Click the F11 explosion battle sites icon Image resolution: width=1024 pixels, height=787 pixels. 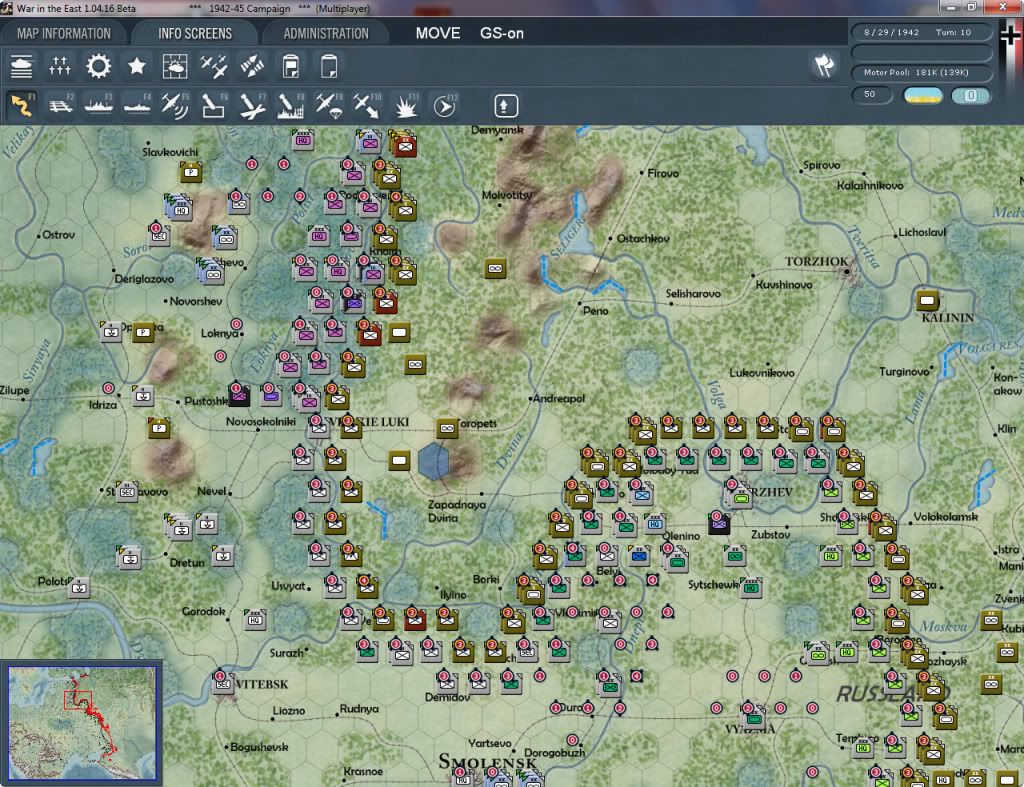(406, 105)
